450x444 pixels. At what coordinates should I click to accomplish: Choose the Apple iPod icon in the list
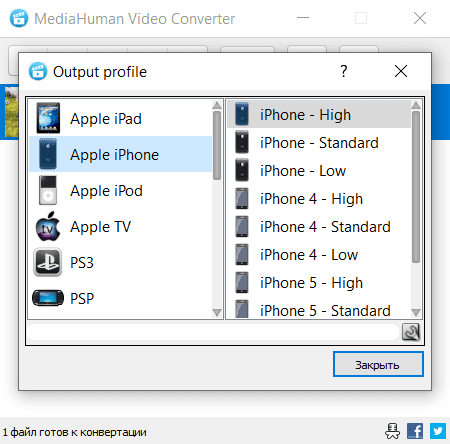48,190
